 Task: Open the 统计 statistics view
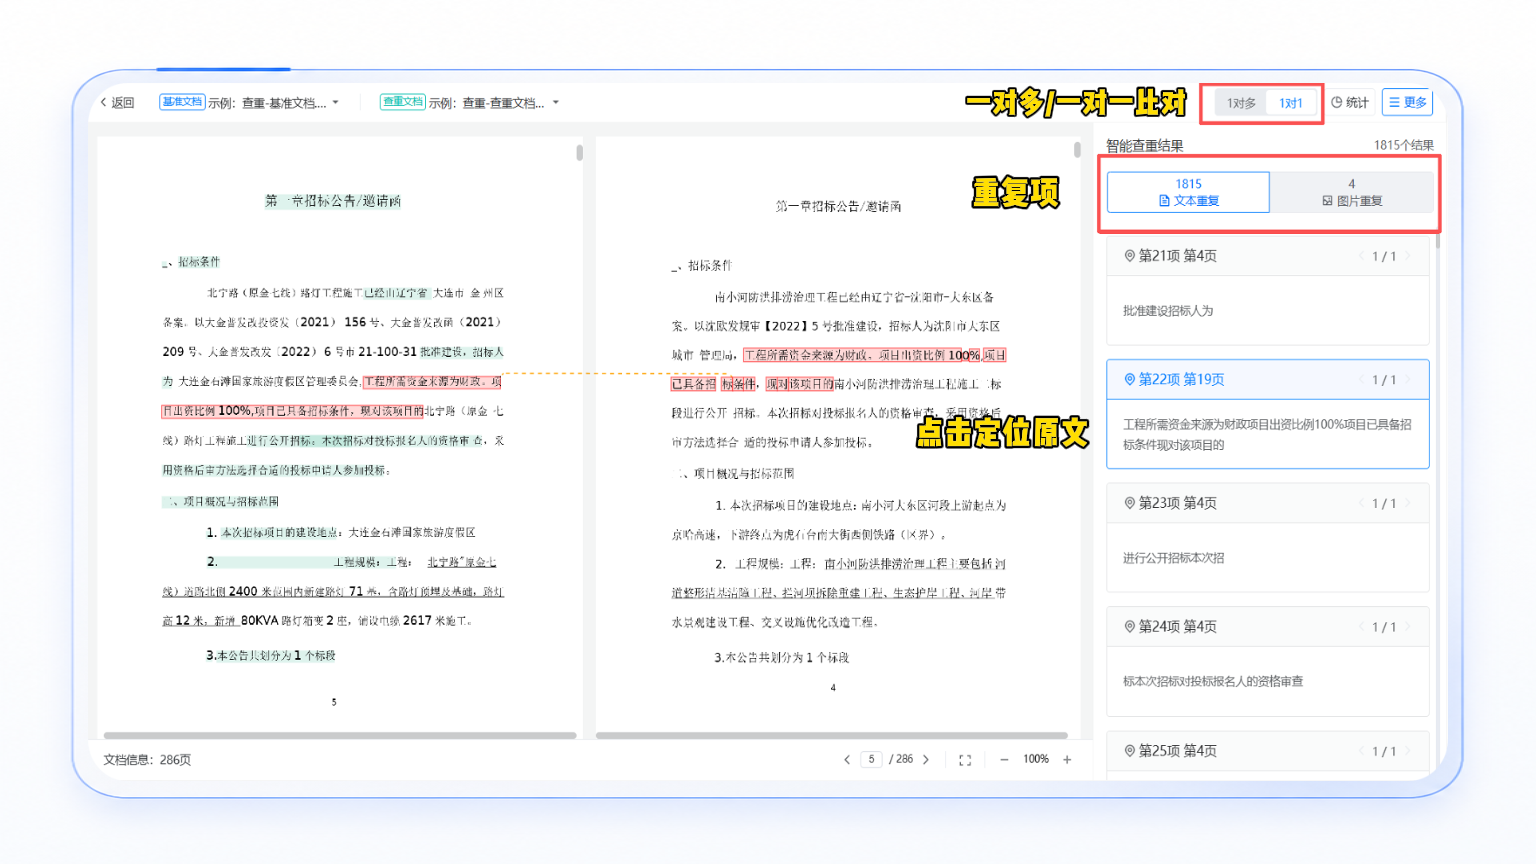1350,103
